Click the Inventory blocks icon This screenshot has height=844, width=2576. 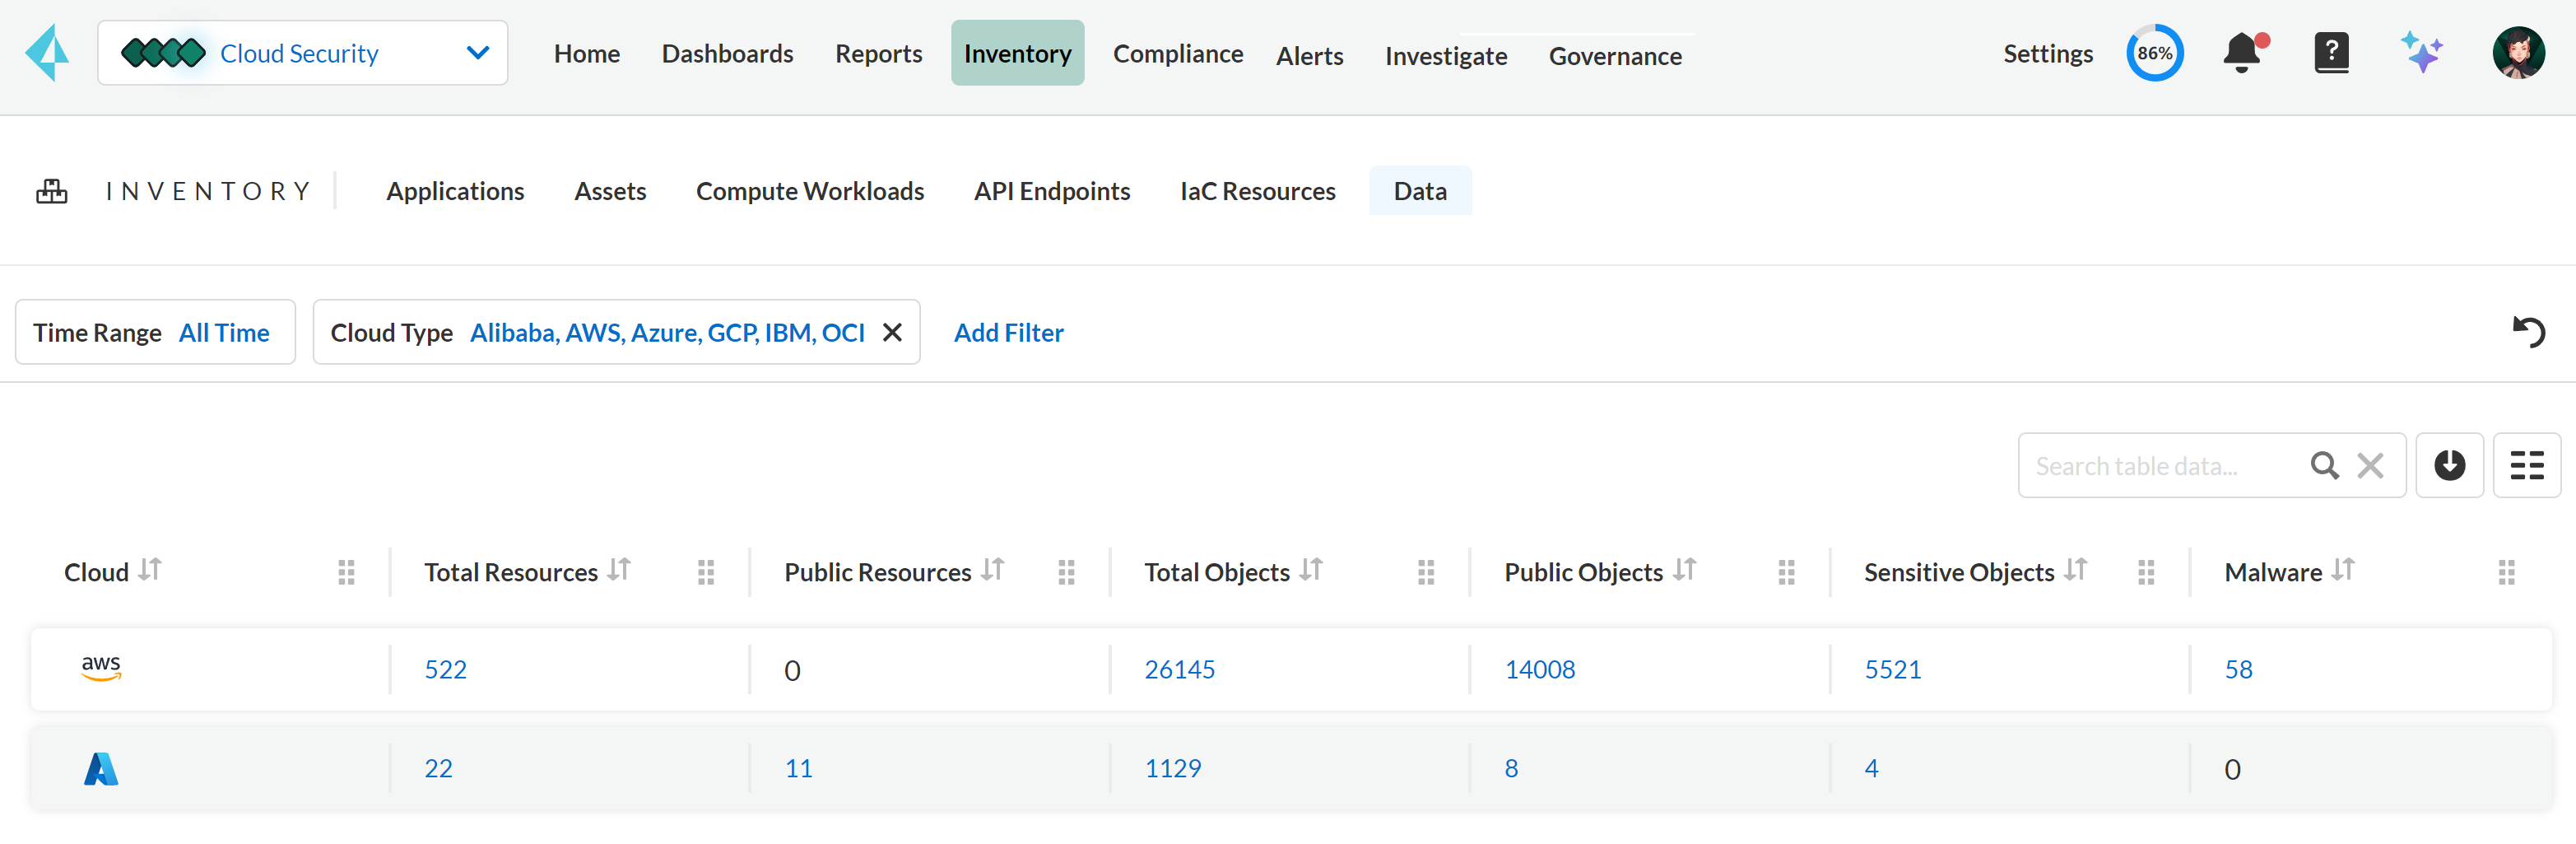click(x=52, y=191)
